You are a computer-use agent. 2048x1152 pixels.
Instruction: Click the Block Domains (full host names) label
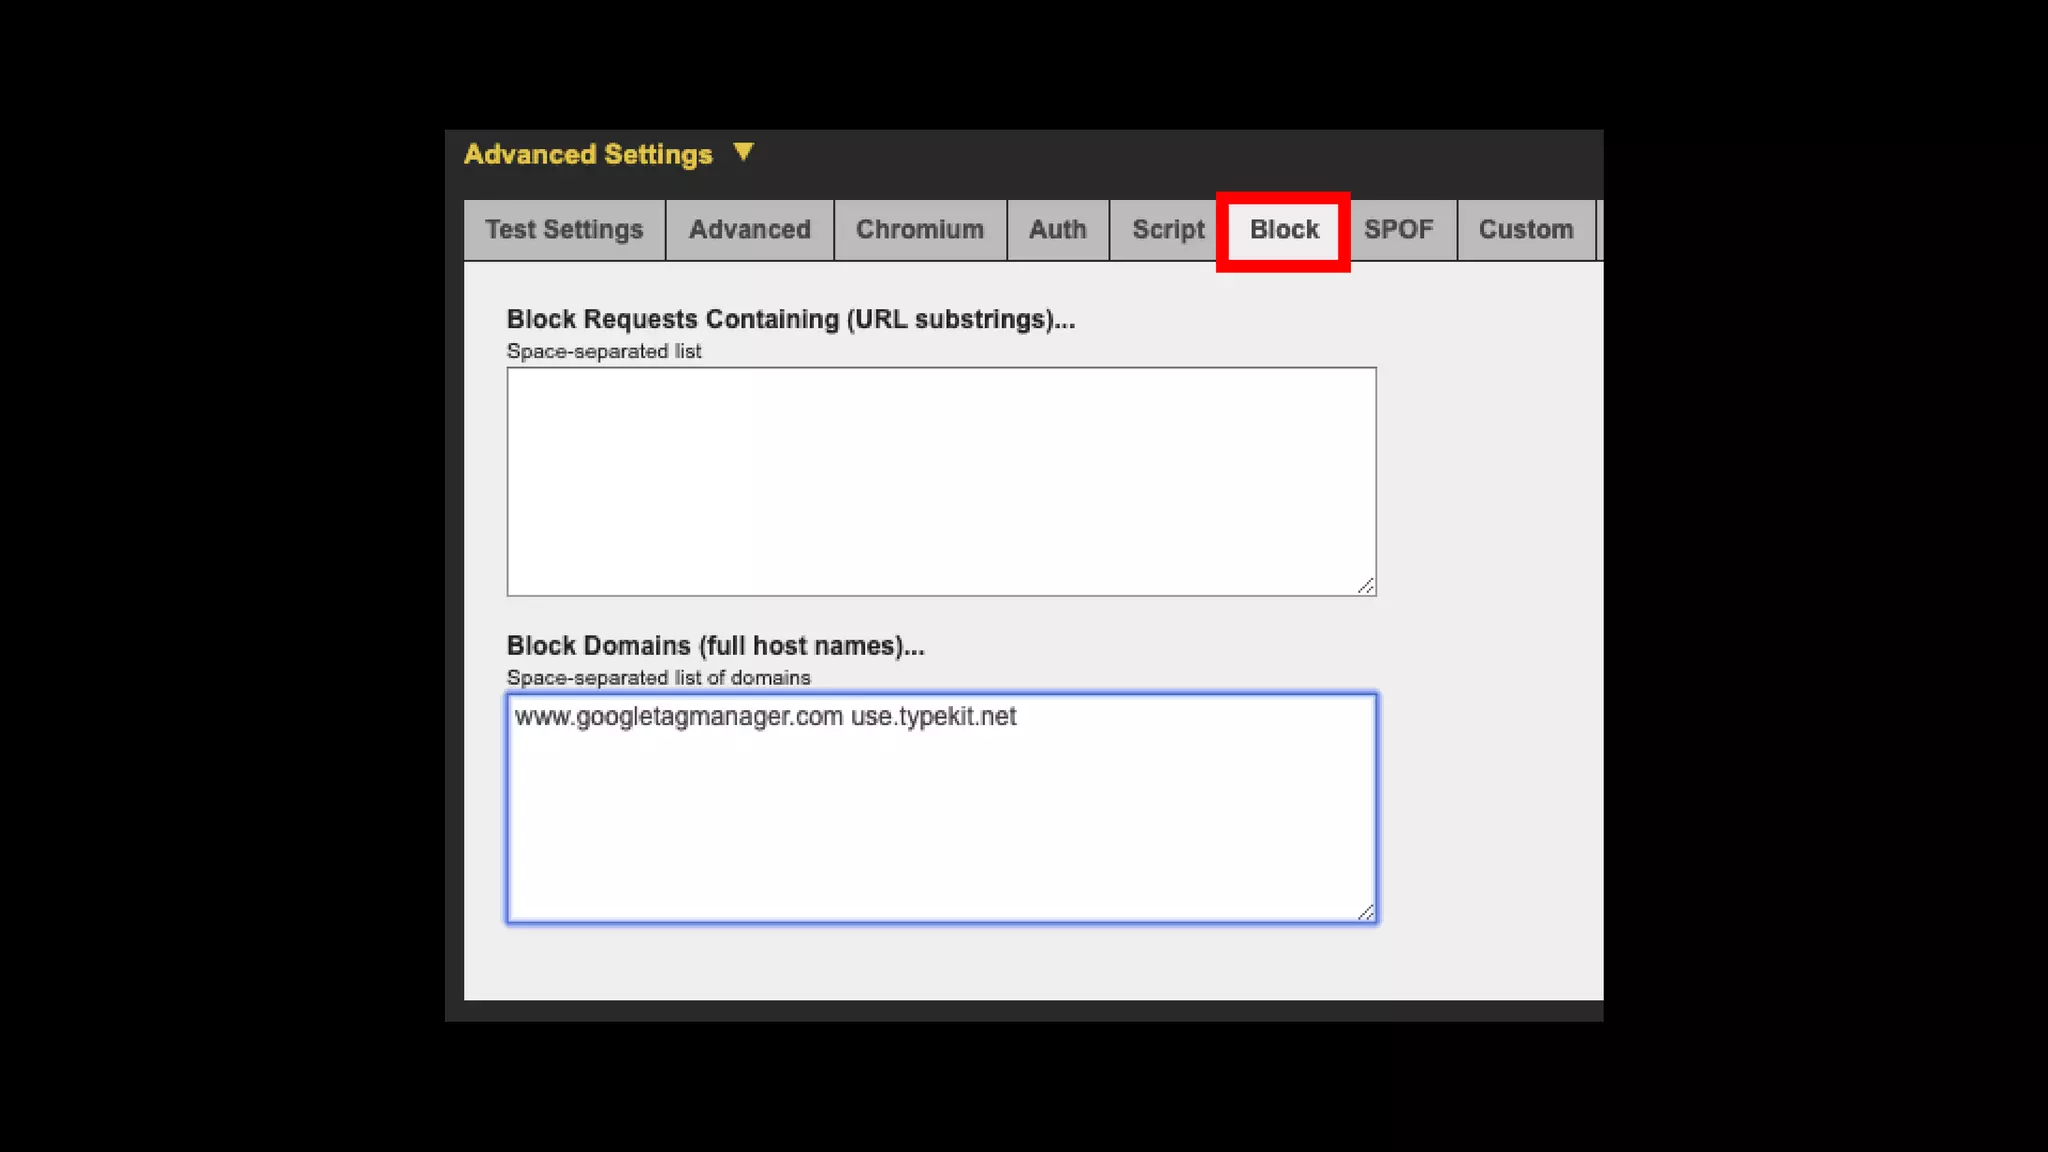715,646
